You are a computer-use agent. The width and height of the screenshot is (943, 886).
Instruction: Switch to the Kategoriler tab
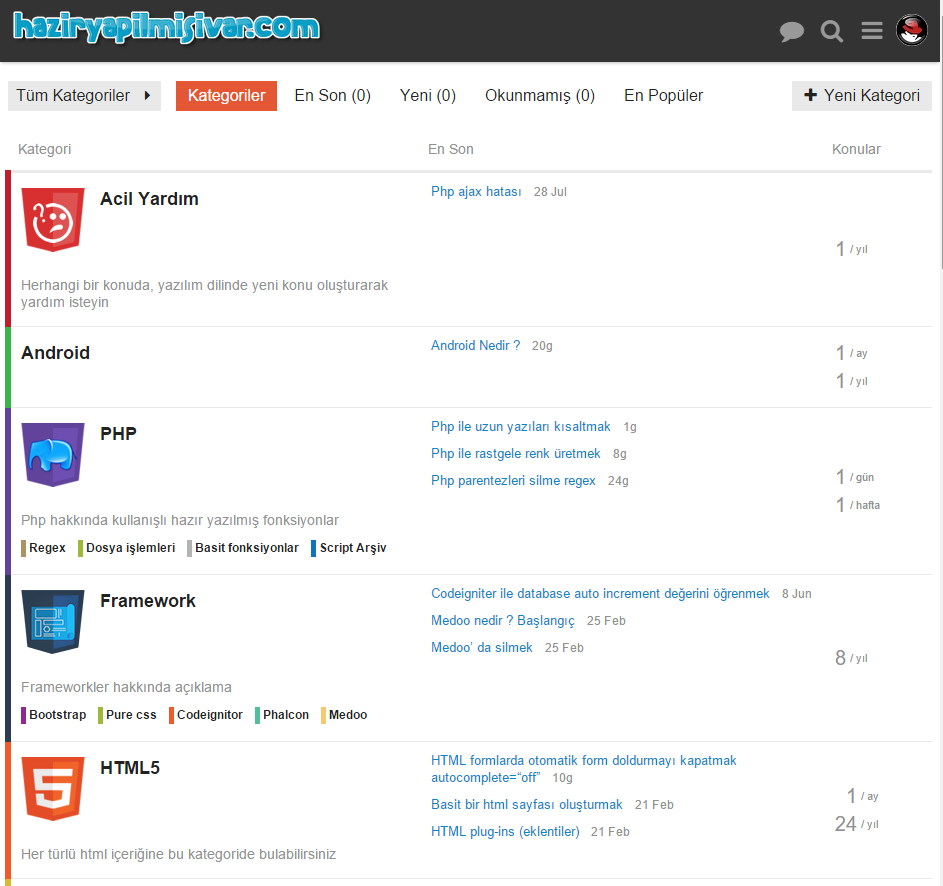[226, 96]
